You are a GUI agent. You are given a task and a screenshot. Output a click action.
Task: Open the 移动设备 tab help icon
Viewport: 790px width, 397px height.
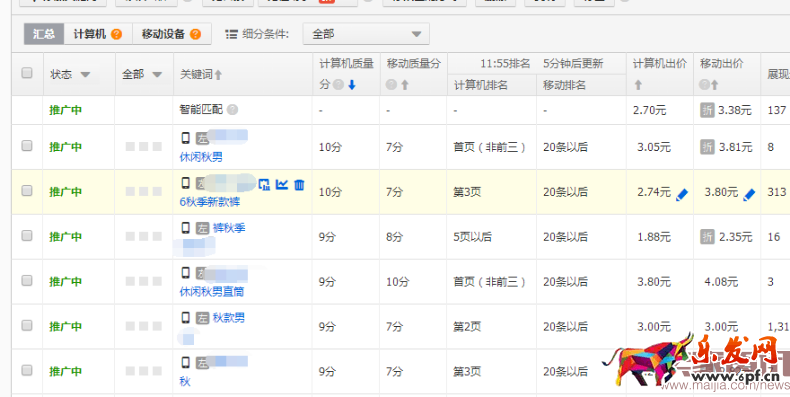point(195,34)
